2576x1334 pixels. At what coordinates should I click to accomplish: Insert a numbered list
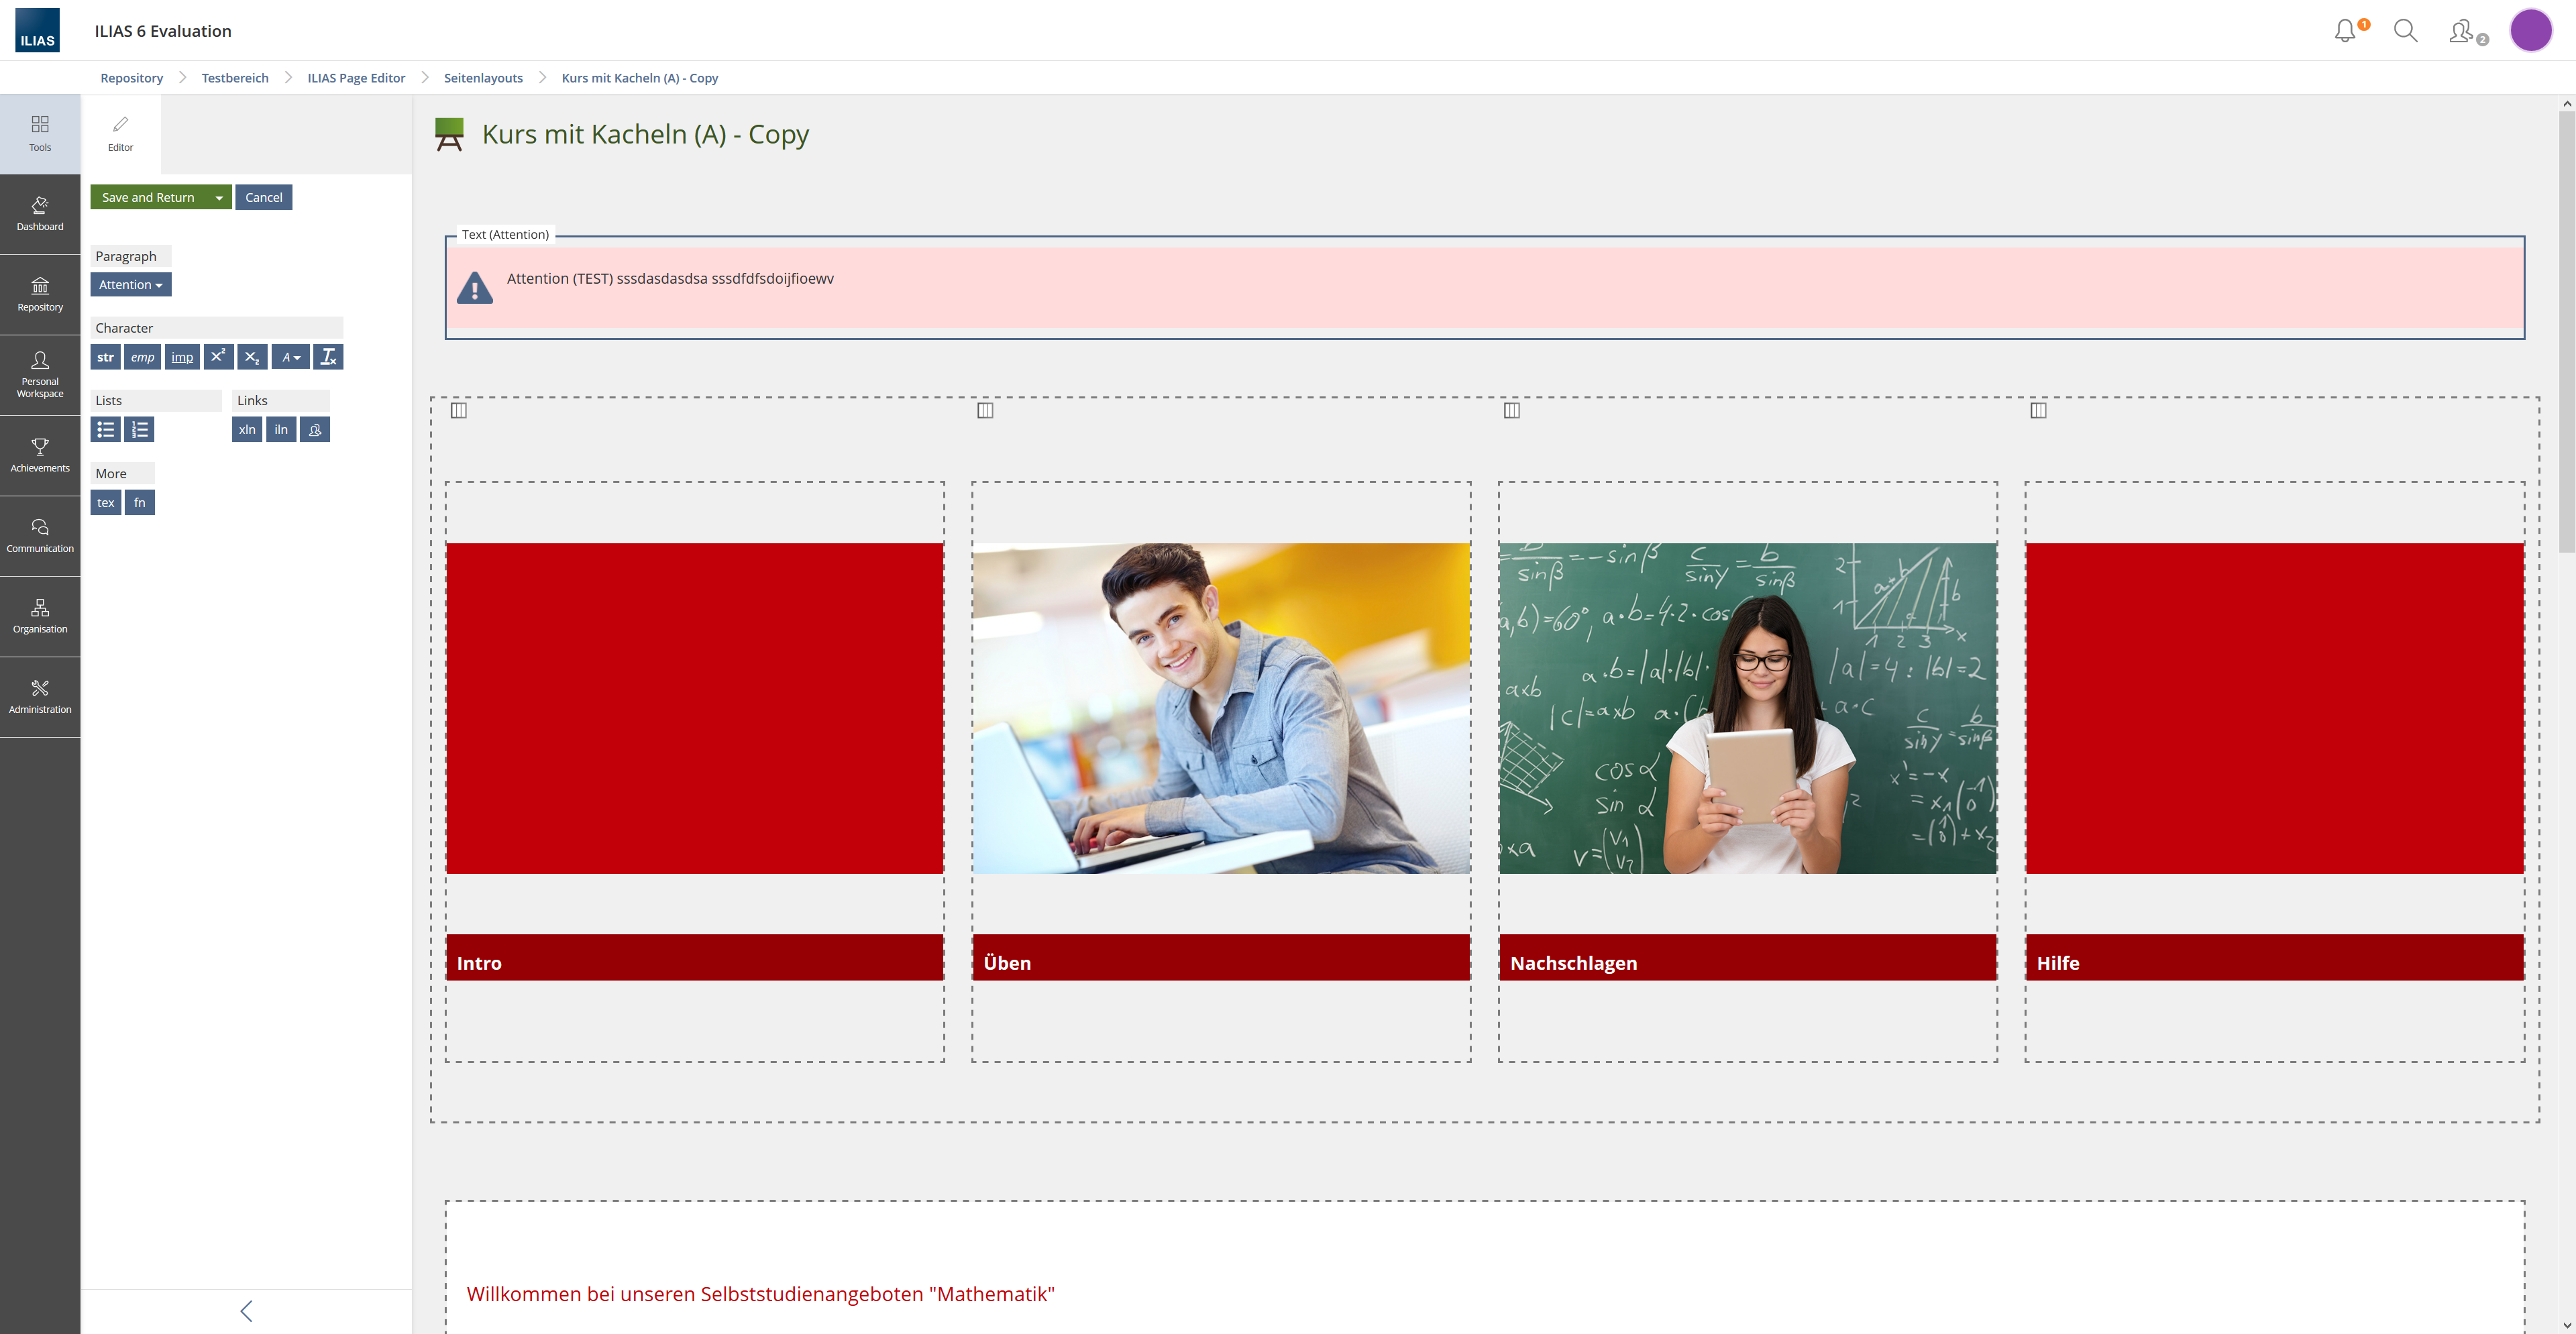point(139,430)
